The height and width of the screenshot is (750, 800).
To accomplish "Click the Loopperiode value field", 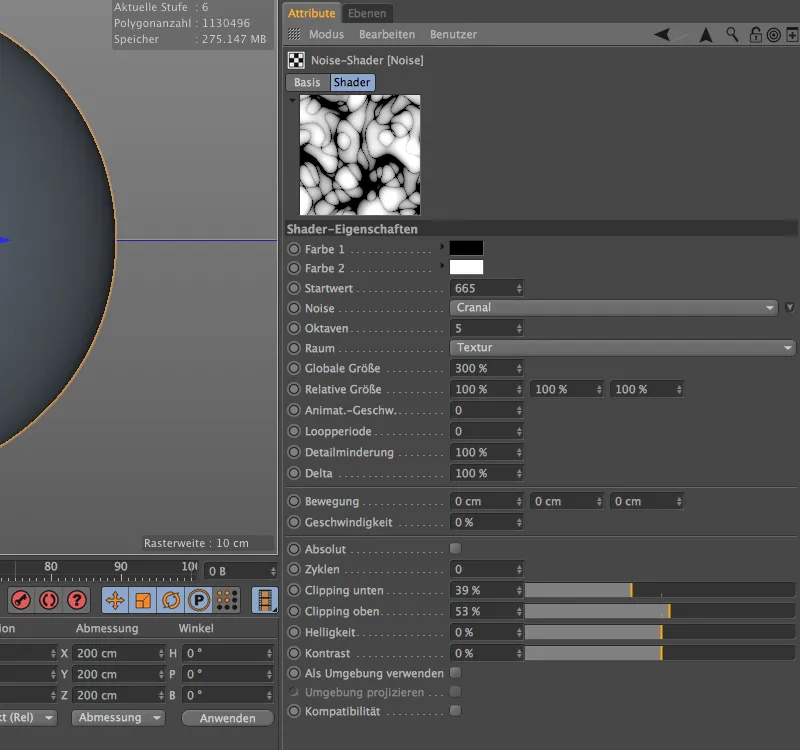I will tap(486, 431).
